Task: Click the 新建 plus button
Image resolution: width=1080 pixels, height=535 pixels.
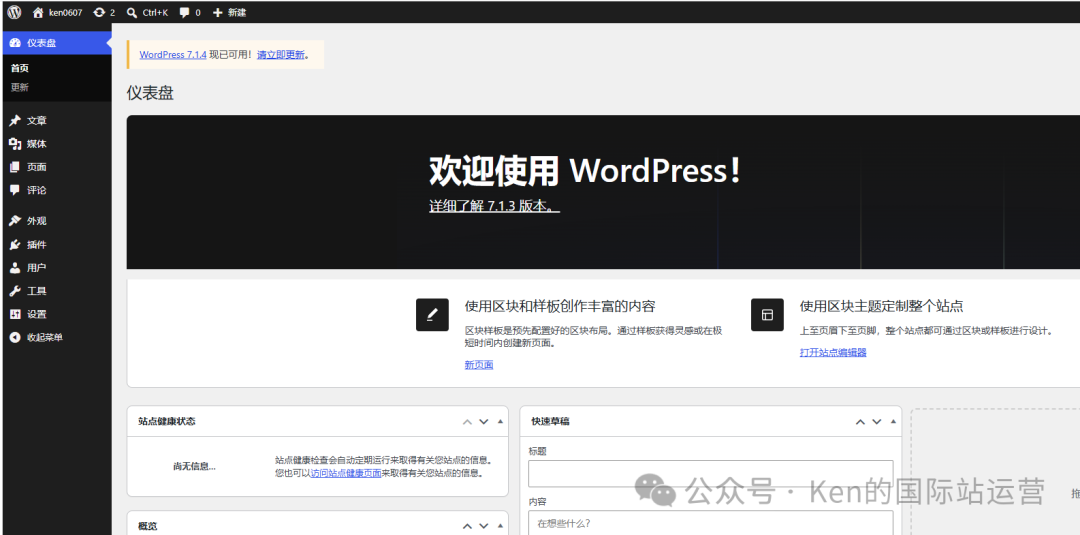Action: 229,12
